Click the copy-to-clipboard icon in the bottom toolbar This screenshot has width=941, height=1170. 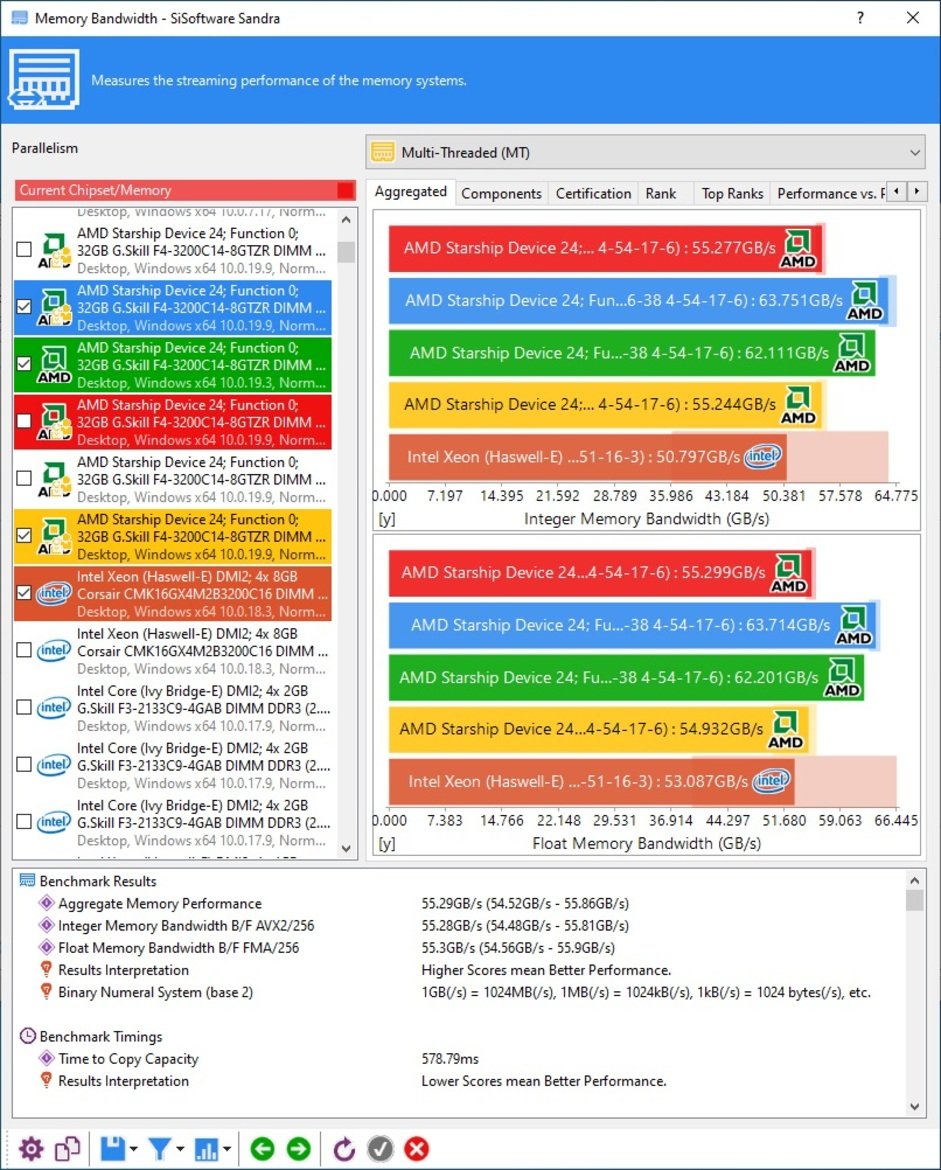click(x=67, y=1148)
